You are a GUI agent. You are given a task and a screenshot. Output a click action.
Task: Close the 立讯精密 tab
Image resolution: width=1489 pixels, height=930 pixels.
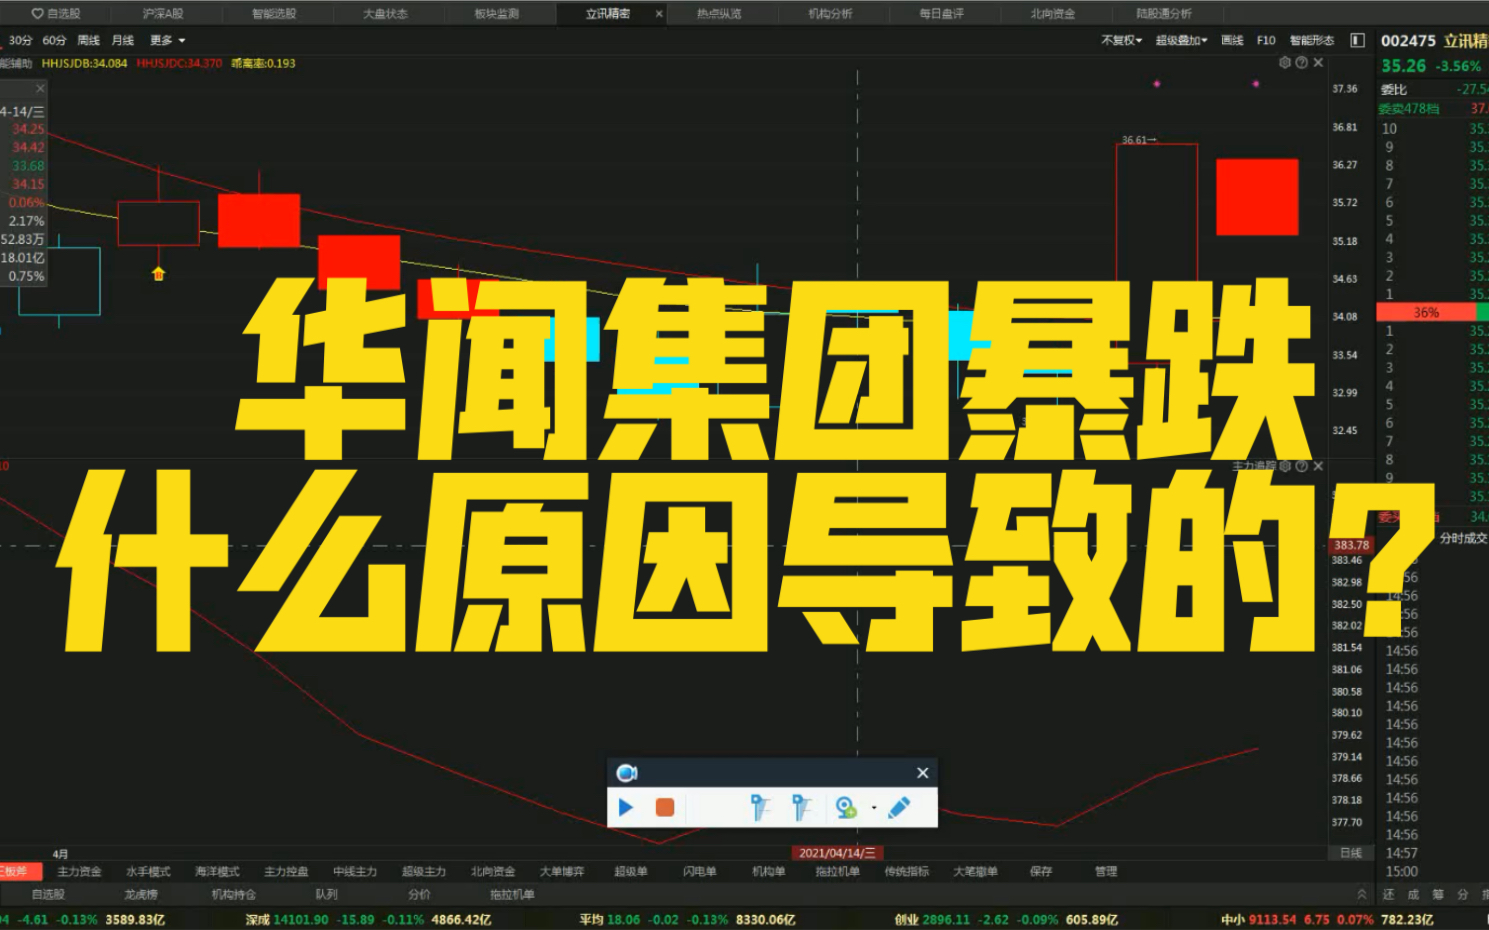[658, 14]
